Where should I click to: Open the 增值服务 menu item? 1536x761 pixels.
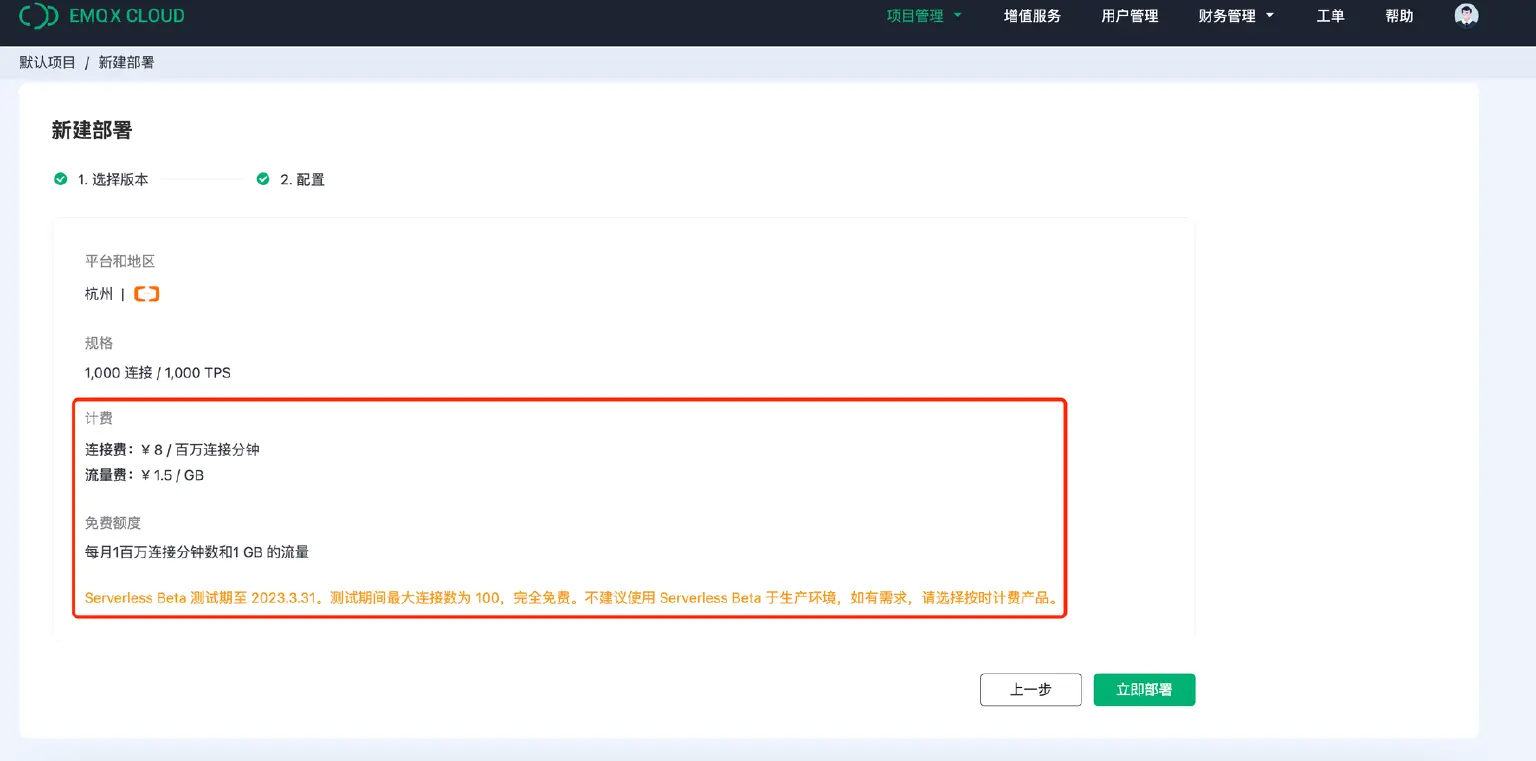pos(1032,16)
